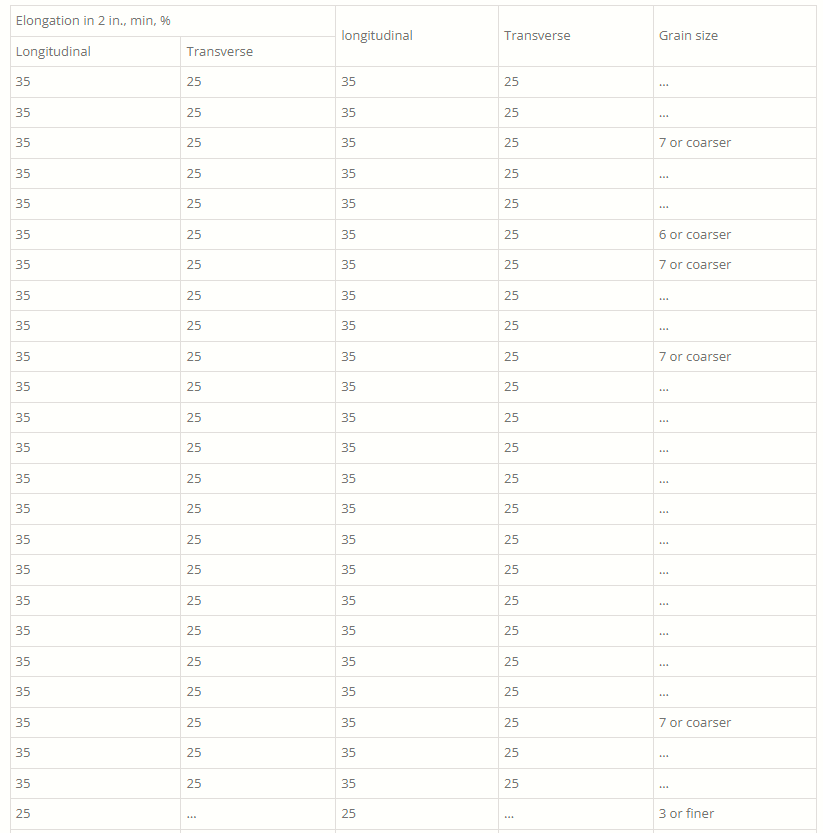Click leftmost "25" in the "6 or coarser" row
Viewport: 823px width, 833px height.
[x=194, y=235]
